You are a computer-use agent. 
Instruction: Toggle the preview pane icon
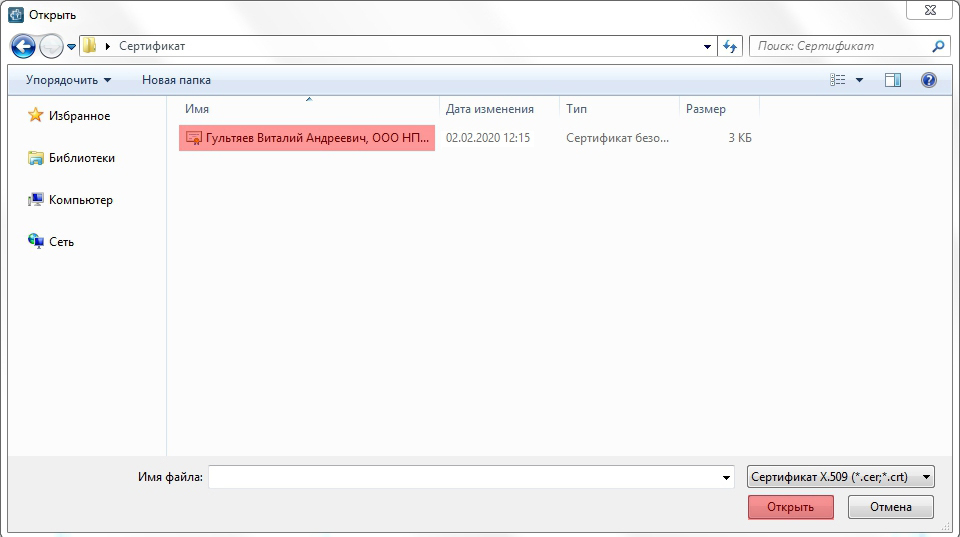tap(893, 80)
